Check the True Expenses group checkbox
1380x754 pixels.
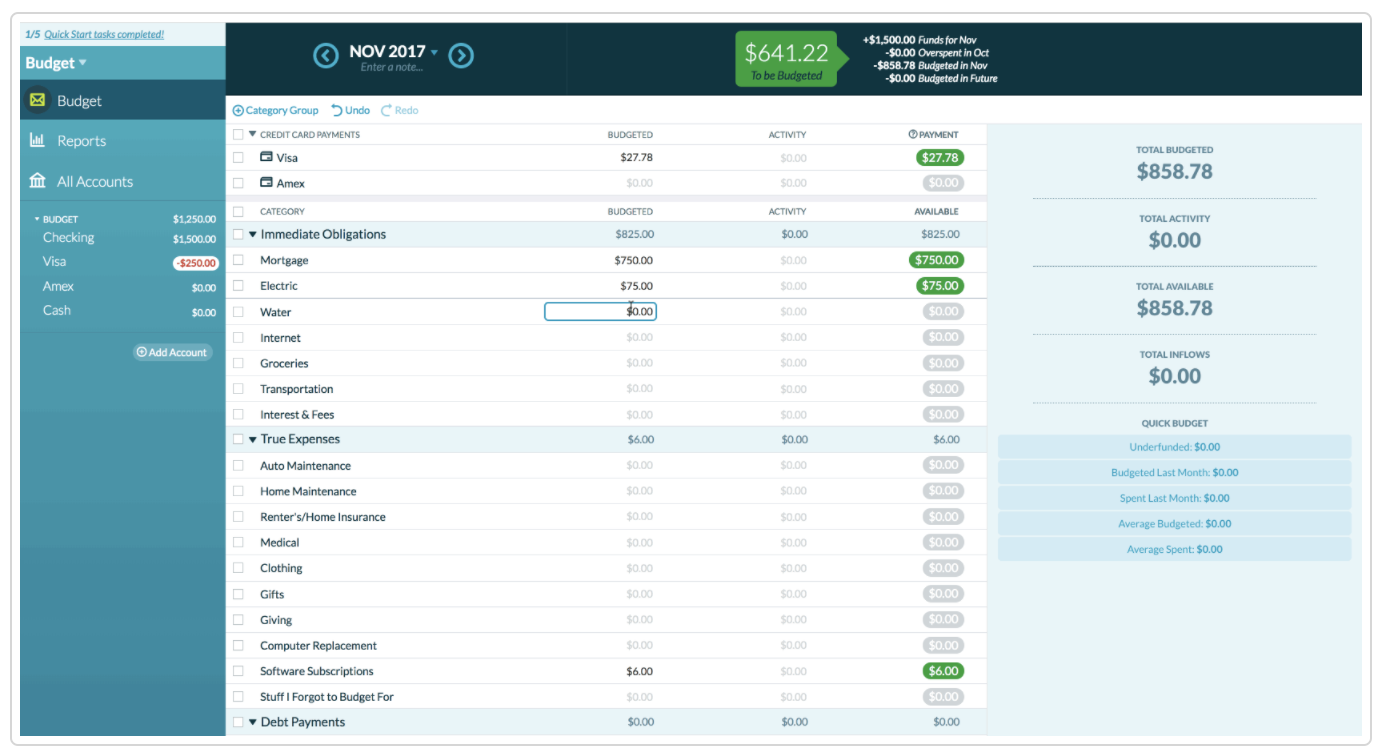[238, 440]
